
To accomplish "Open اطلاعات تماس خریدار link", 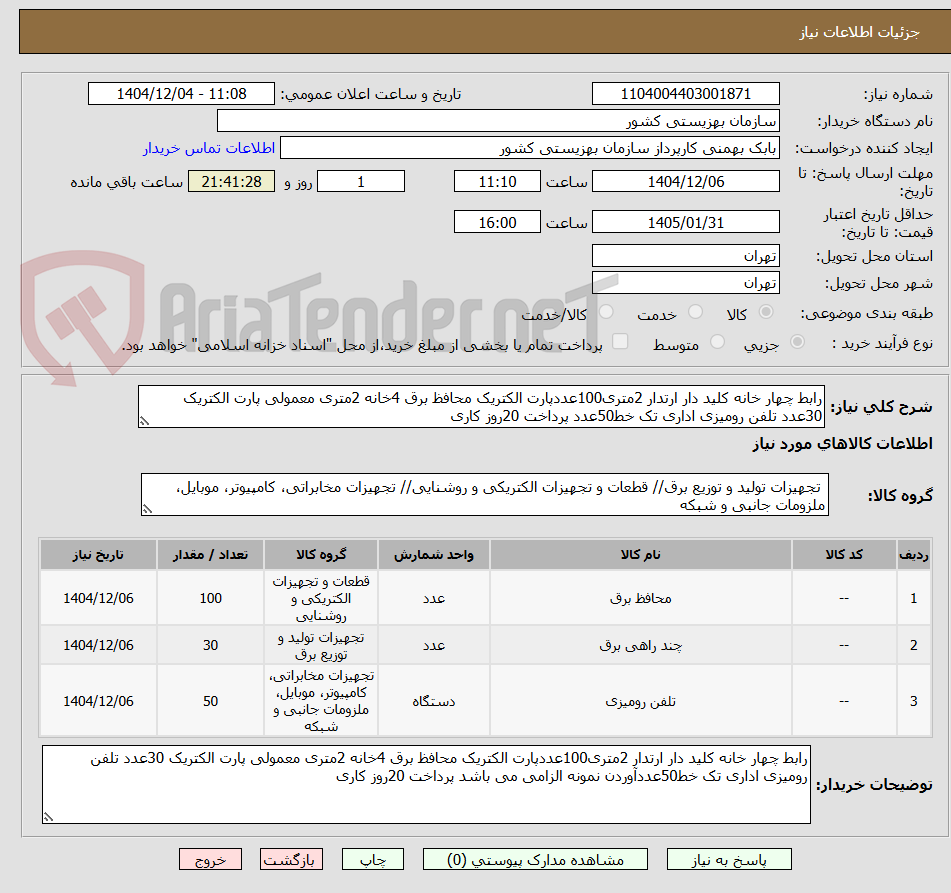I will point(209,148).
